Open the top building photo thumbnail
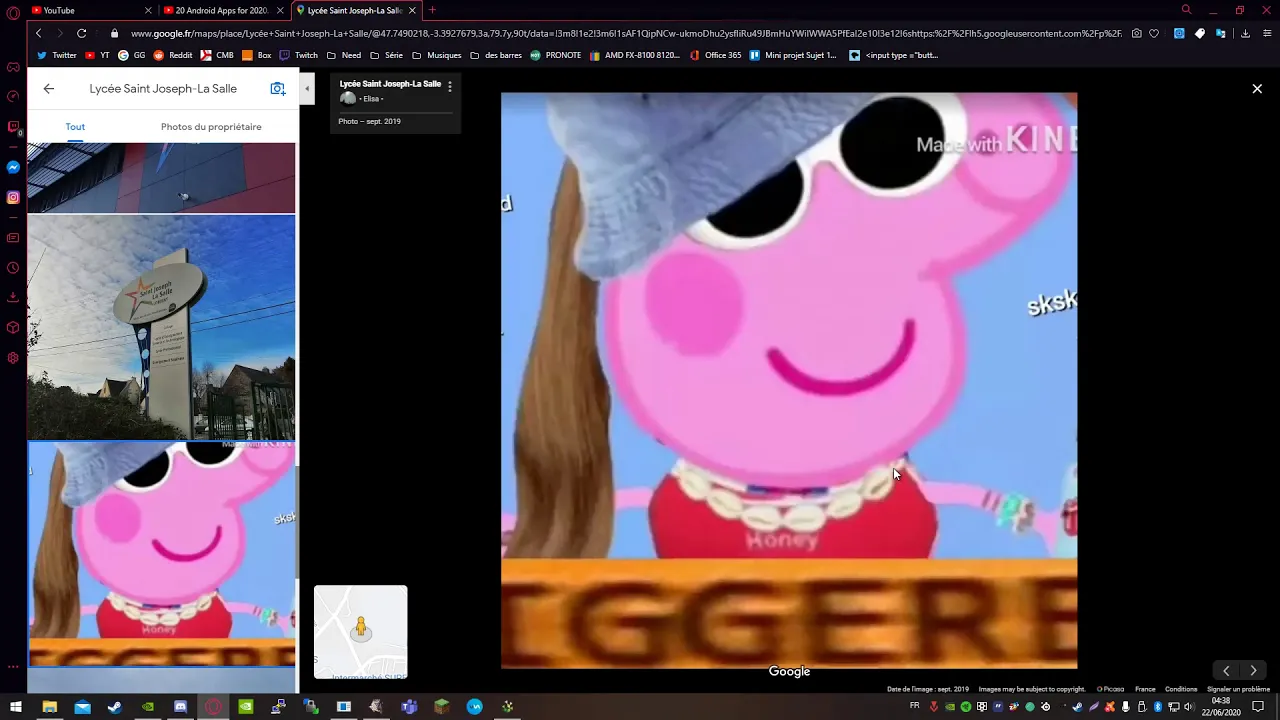 pos(161,177)
